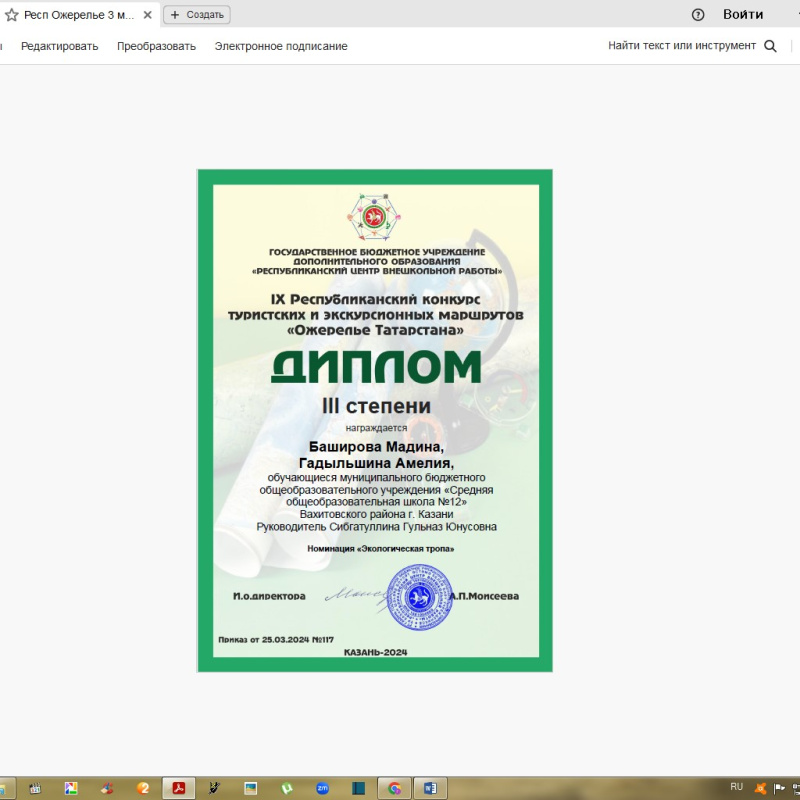
Task: Expand the hidden system tray icons
Action: (x=722, y=789)
